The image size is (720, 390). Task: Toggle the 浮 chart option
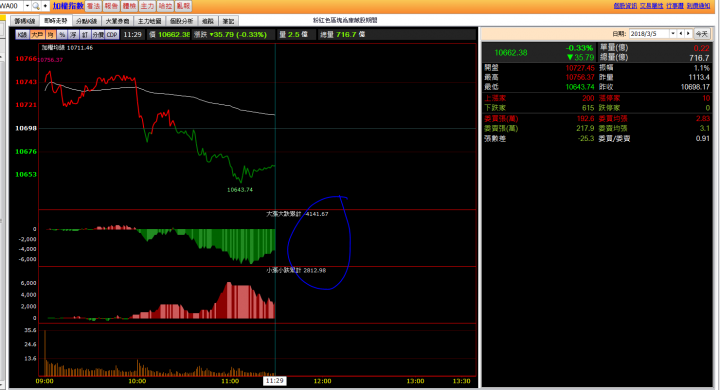coord(73,34)
